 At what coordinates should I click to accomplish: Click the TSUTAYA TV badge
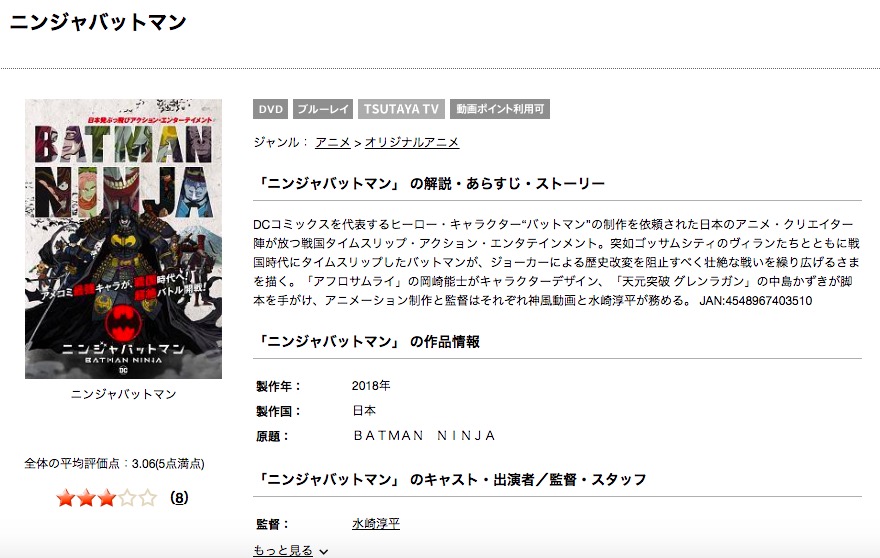point(401,109)
